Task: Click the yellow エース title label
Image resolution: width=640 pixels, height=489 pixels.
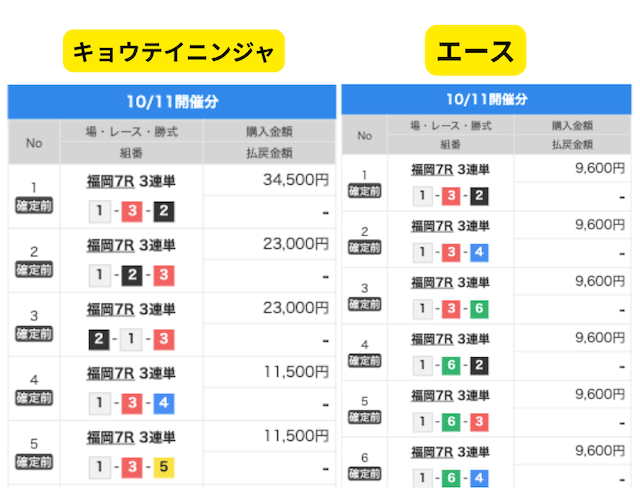Action: [x=476, y=50]
